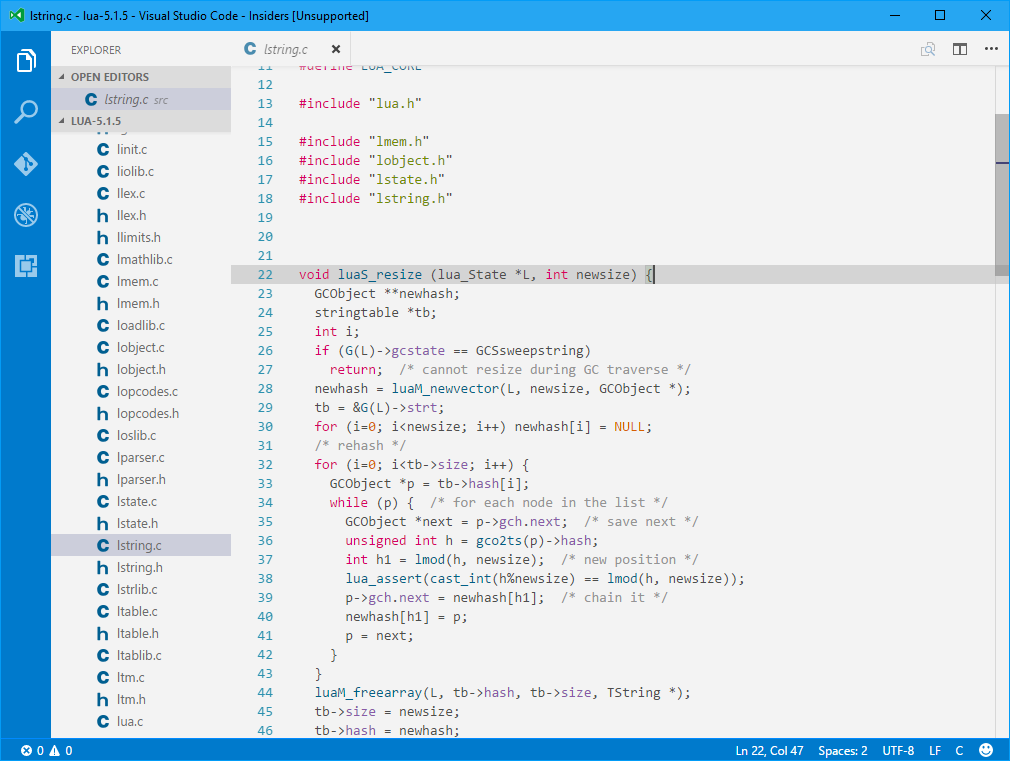Open loadlib.c in the file tree
The width and height of the screenshot is (1010, 761).
coord(141,325)
